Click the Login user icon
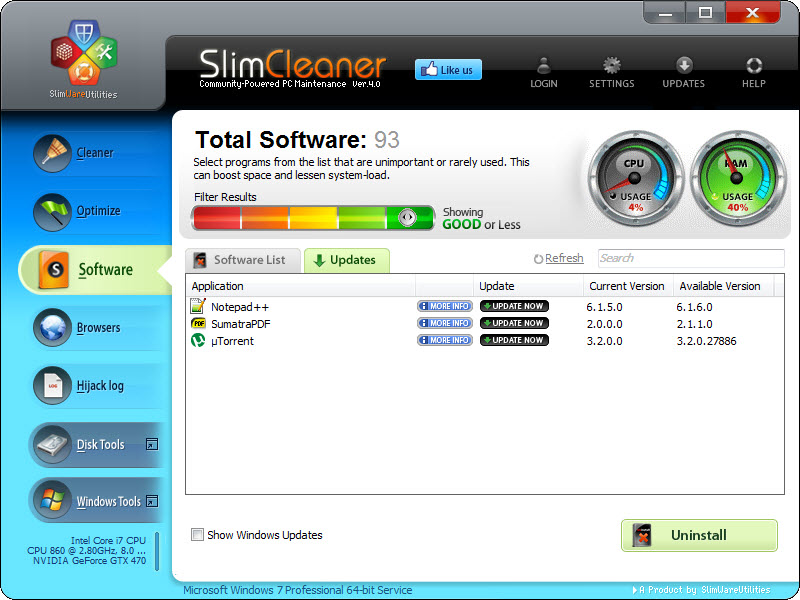The width and height of the screenshot is (800, 600). [544, 66]
